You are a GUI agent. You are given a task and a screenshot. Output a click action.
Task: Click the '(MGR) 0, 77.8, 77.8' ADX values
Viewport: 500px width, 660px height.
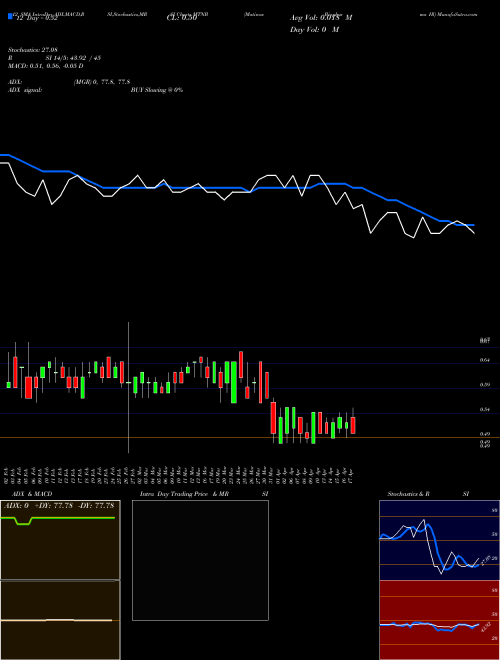pyautogui.click(x=101, y=82)
